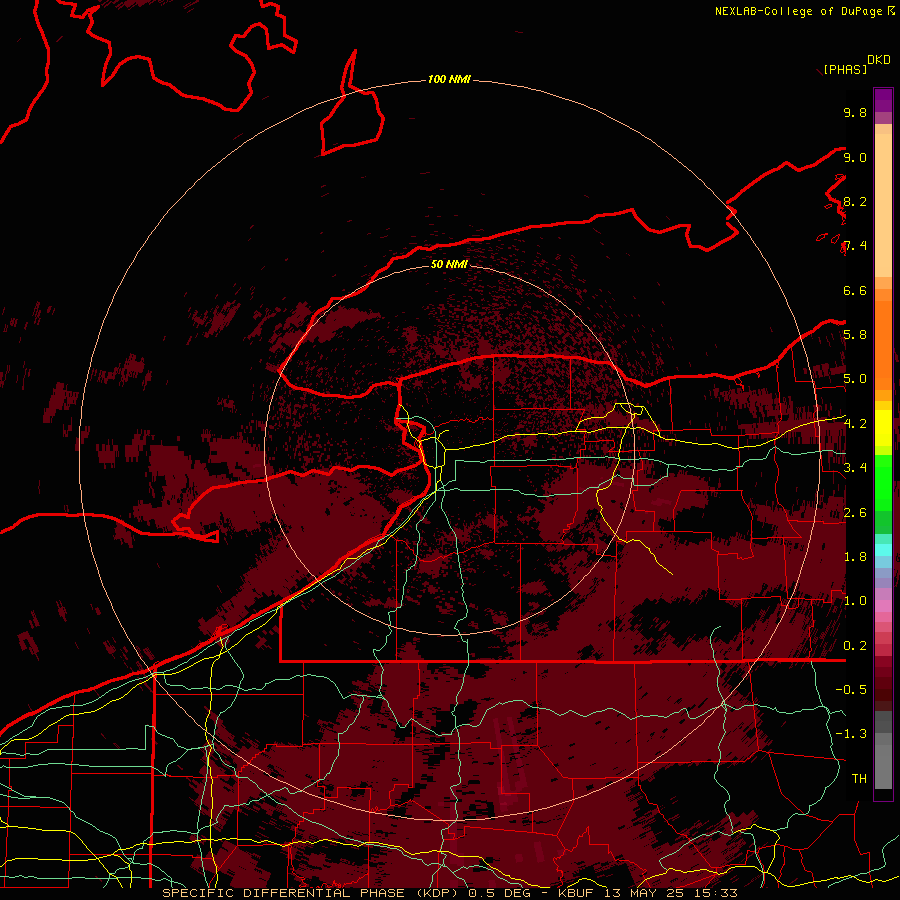
Task: Click the 50 NMI range ring label
Action: coord(449,264)
